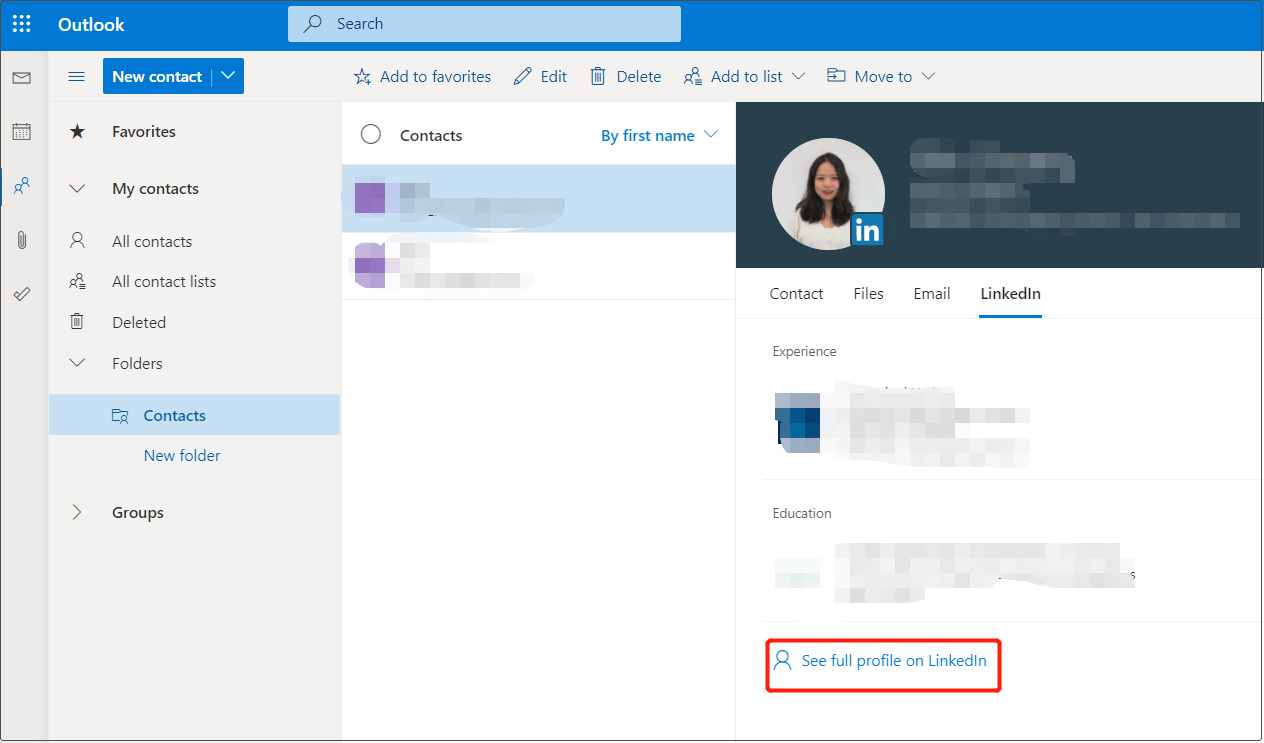Select the People icon in the left rail
Viewport: 1264px width, 743px height.
point(21,185)
